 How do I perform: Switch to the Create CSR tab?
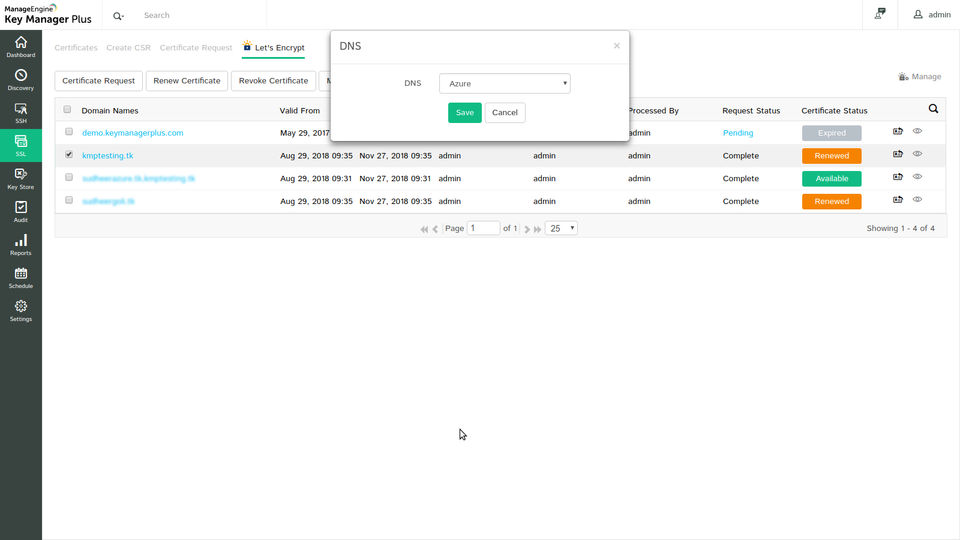(129, 48)
